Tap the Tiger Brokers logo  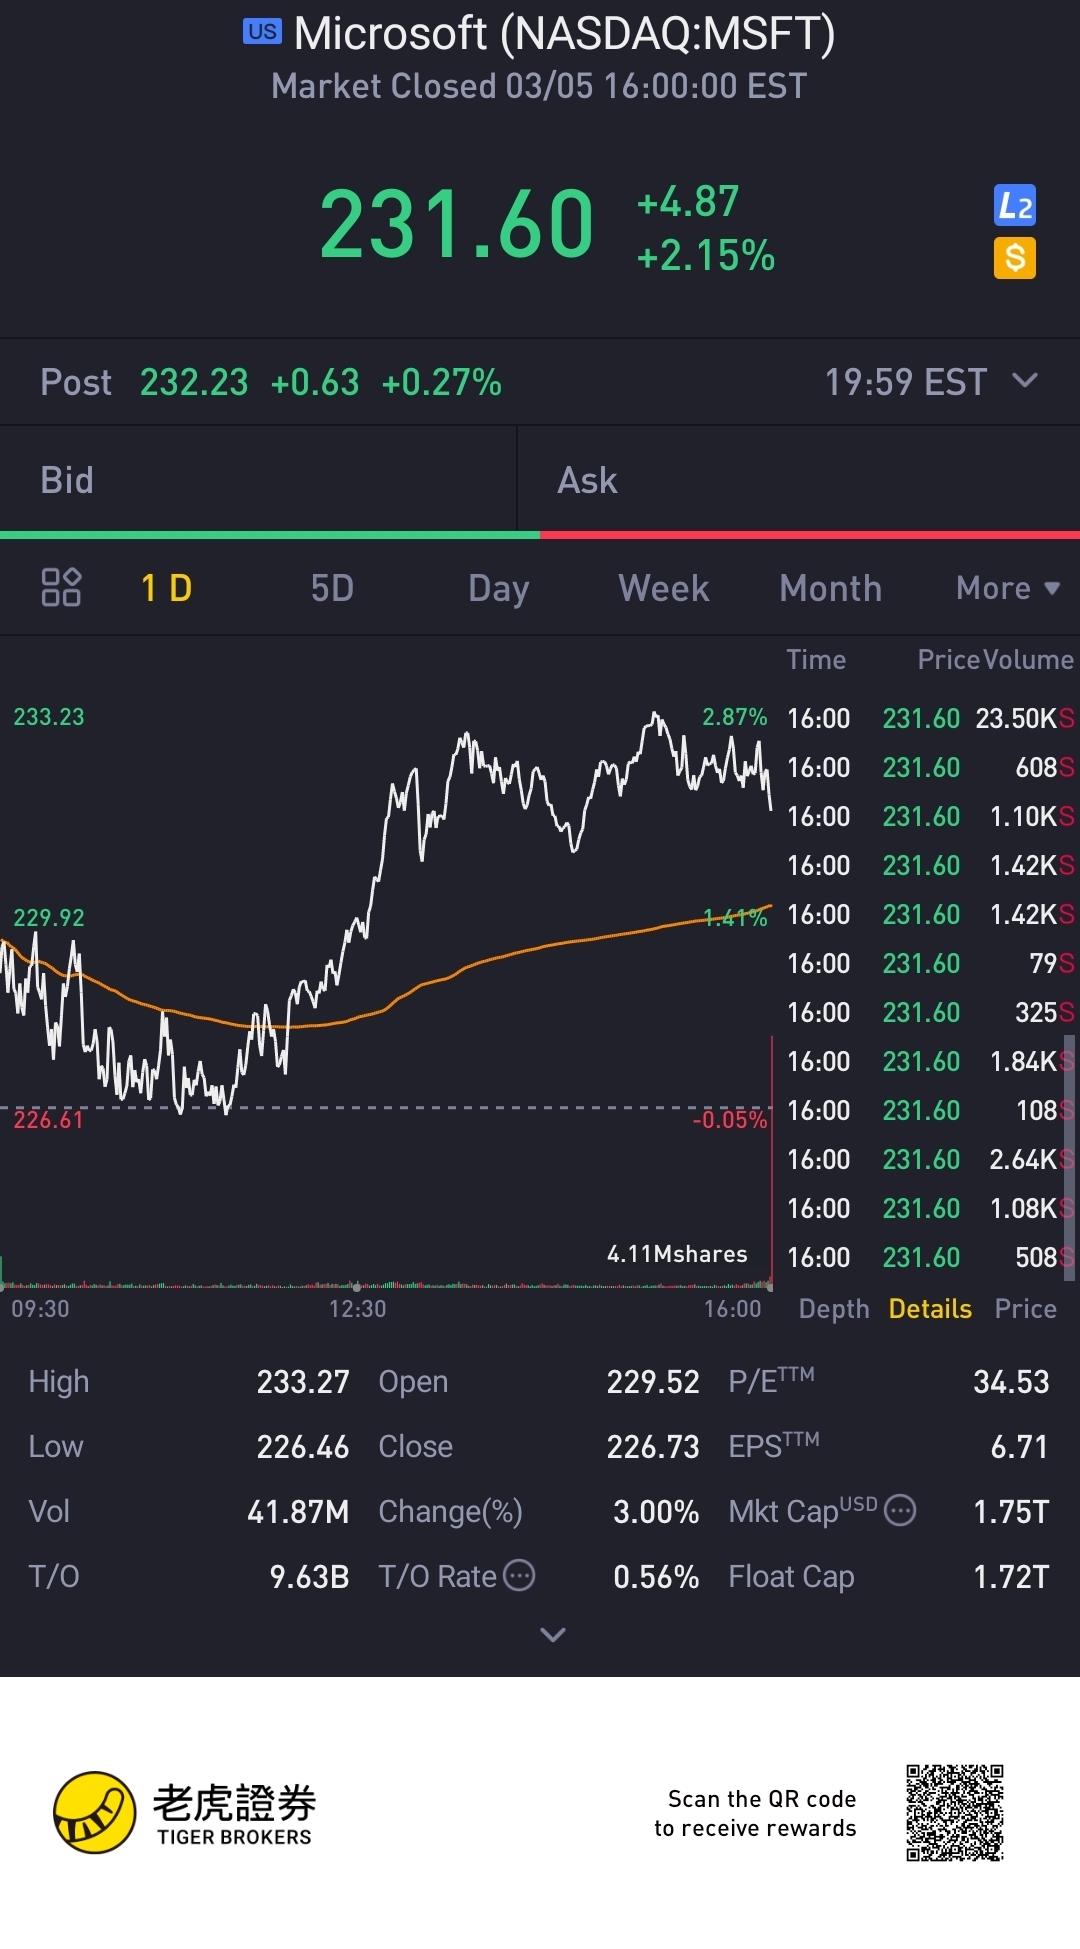(185, 1812)
